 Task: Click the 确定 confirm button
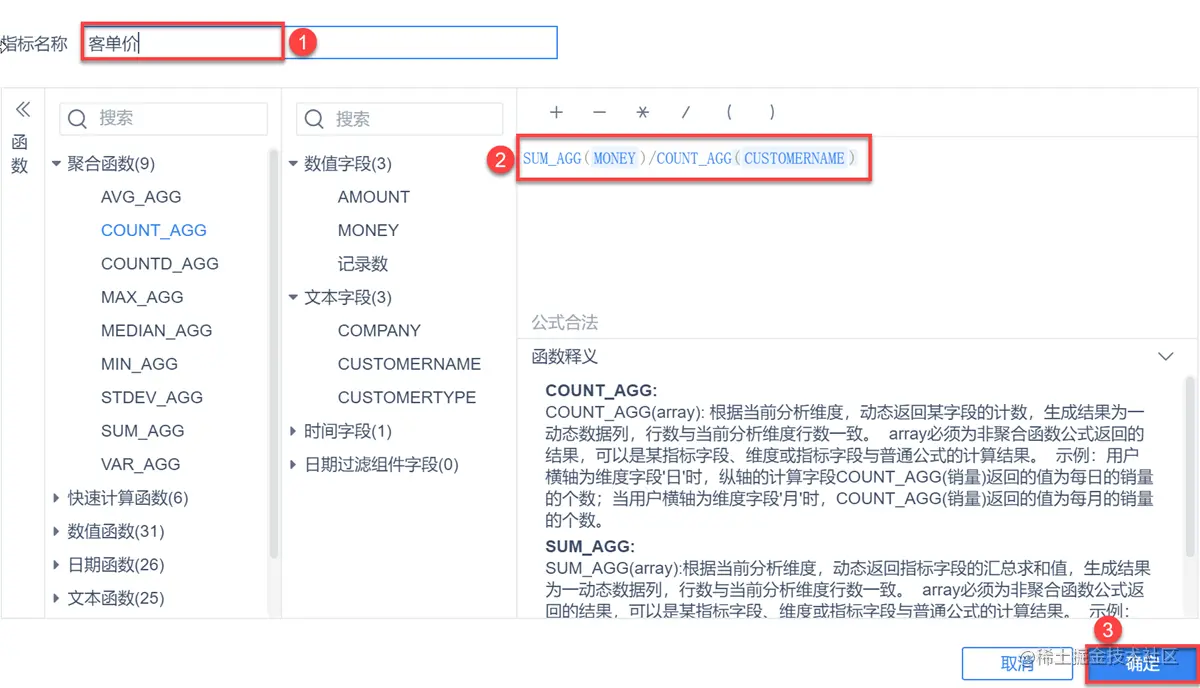tap(1142, 663)
